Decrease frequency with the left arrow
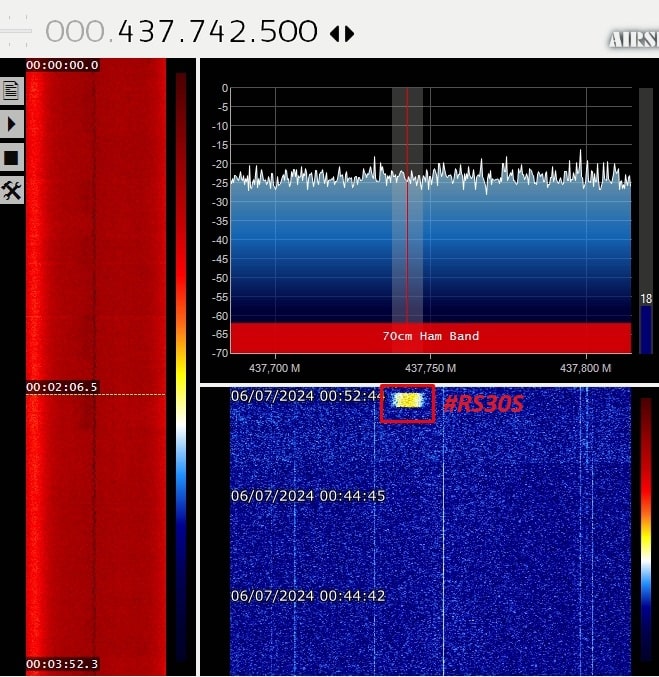 point(334,34)
